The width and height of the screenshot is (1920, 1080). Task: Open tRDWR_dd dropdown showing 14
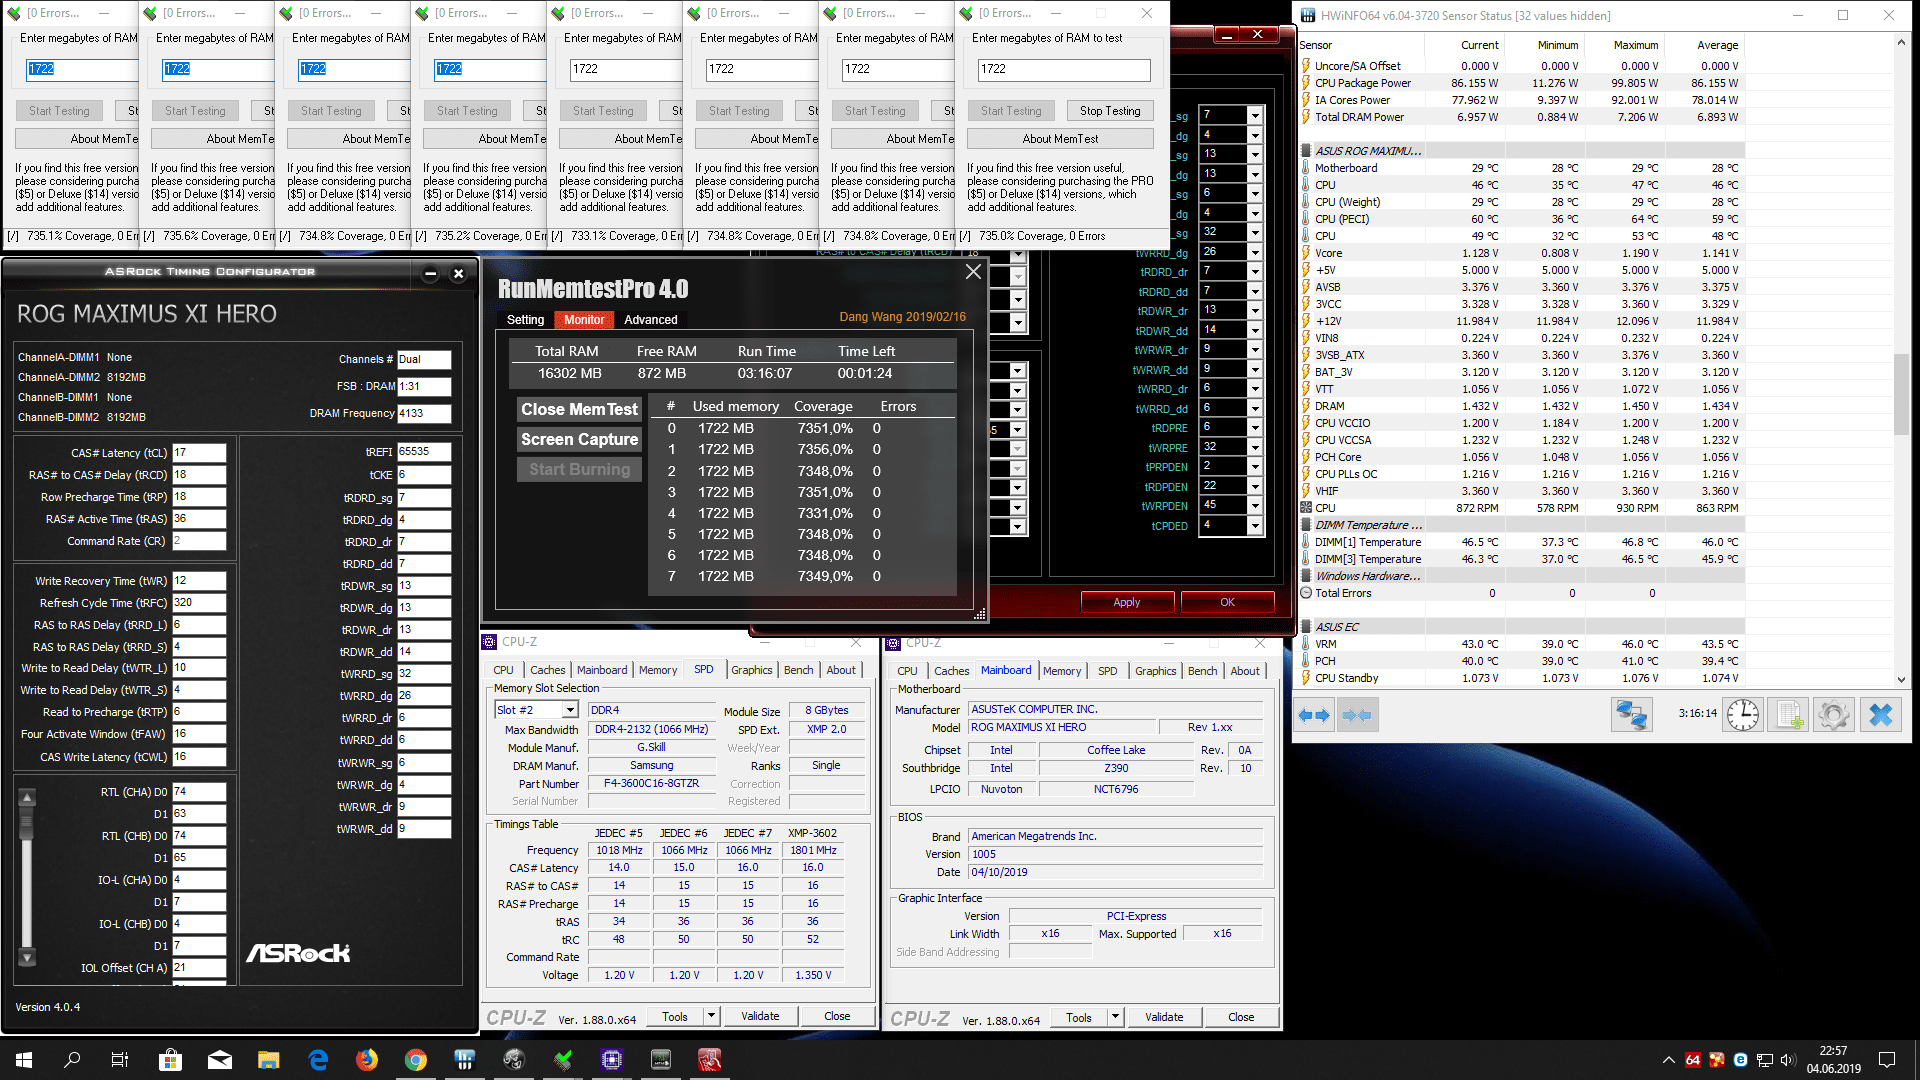[1254, 330]
